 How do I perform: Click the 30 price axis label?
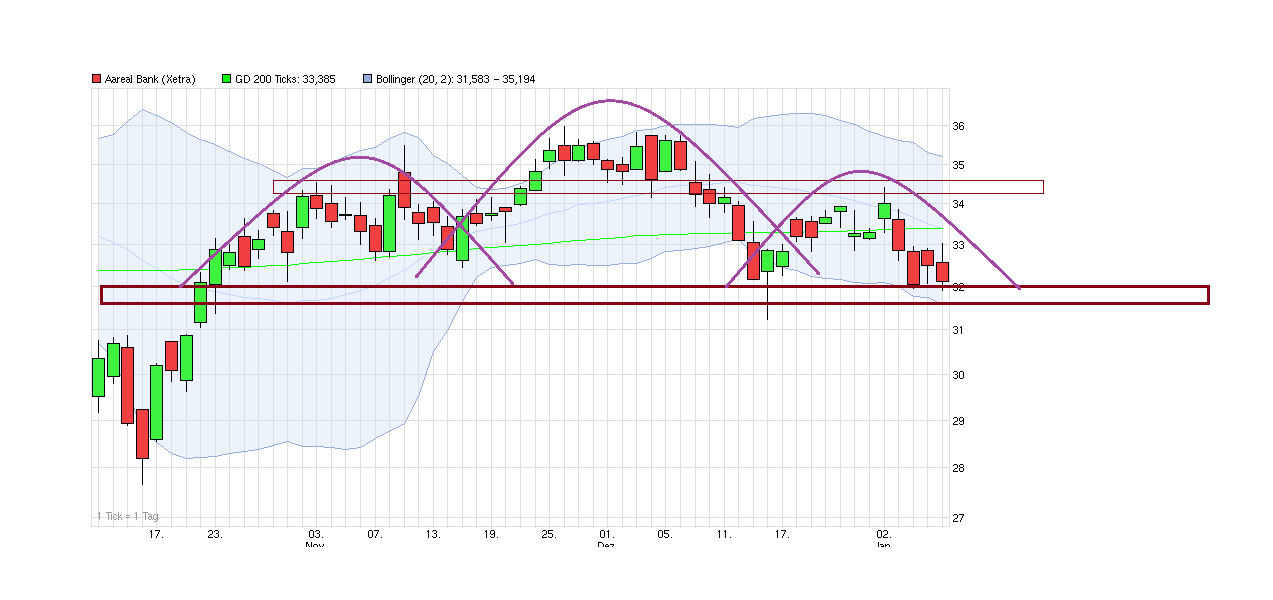point(959,375)
